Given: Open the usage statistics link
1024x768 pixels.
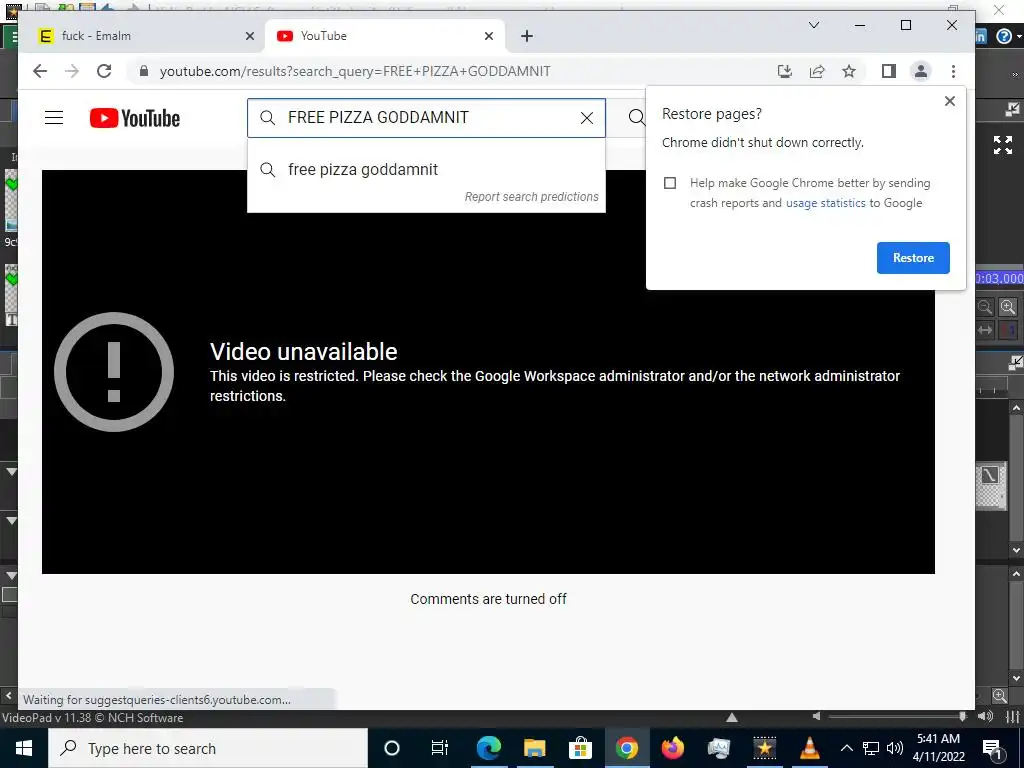Looking at the screenshot, I should point(825,203).
